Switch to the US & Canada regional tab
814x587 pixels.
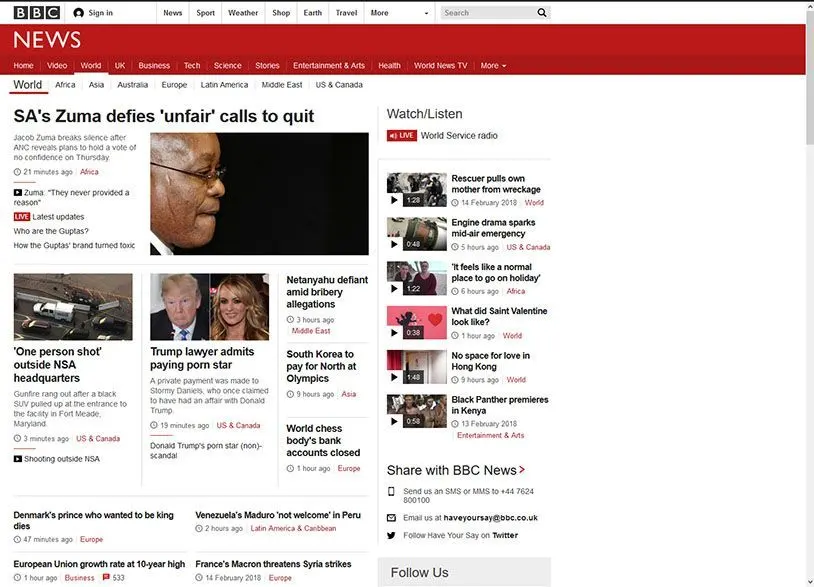tap(339, 85)
